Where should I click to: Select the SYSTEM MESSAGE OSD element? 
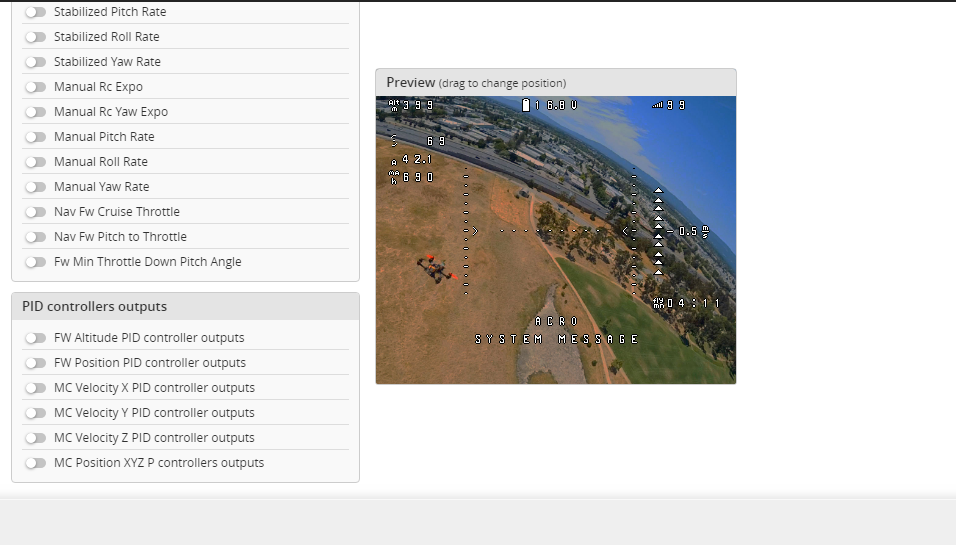click(556, 340)
